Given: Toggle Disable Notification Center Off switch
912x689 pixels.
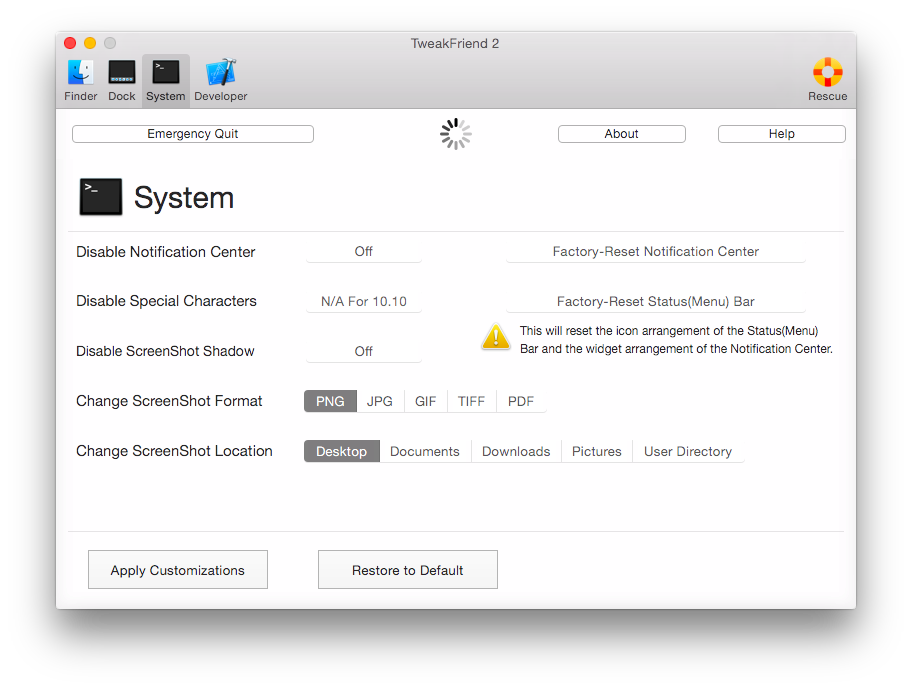Looking at the screenshot, I should tap(364, 251).
